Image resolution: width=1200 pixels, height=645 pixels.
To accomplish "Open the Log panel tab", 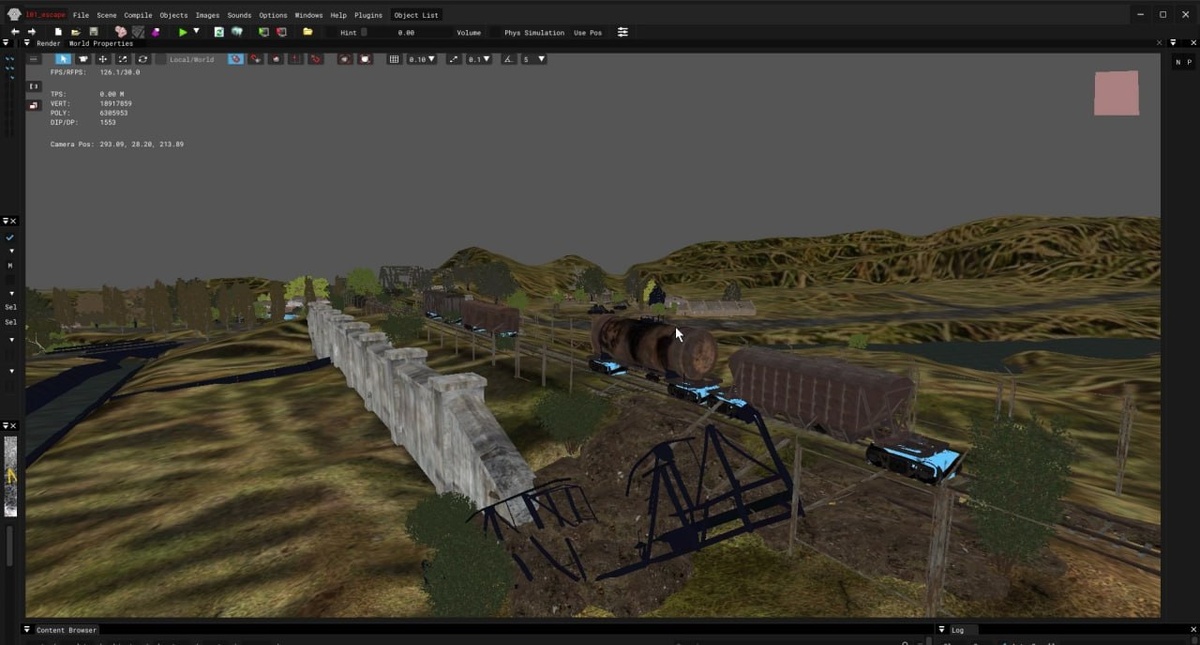I will (957, 630).
